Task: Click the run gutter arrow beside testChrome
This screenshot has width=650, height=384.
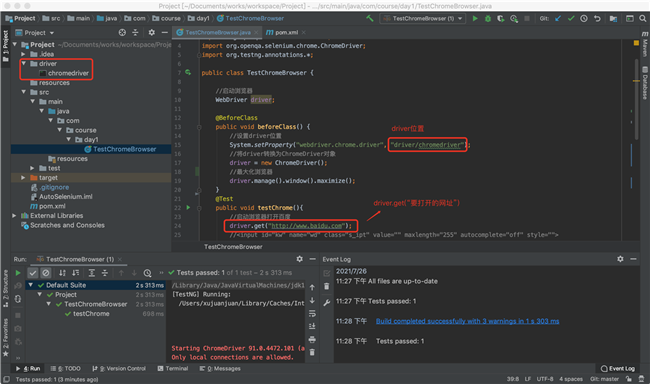Action: click(x=188, y=207)
